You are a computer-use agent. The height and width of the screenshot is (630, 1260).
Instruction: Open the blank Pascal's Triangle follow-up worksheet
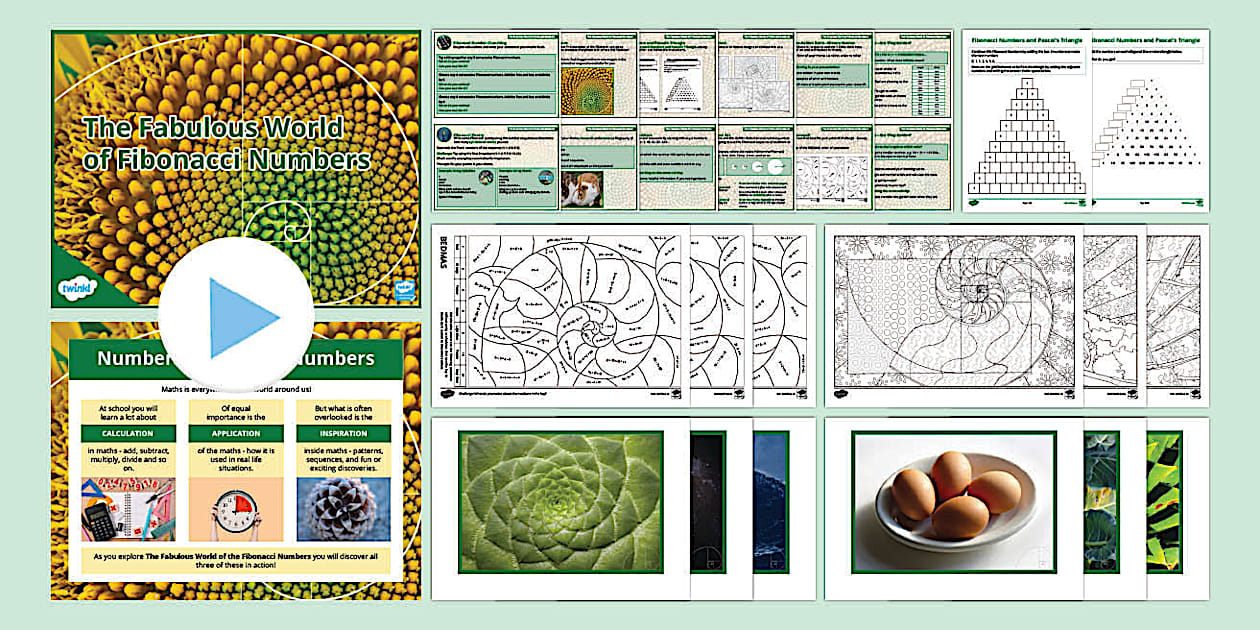click(1150, 115)
